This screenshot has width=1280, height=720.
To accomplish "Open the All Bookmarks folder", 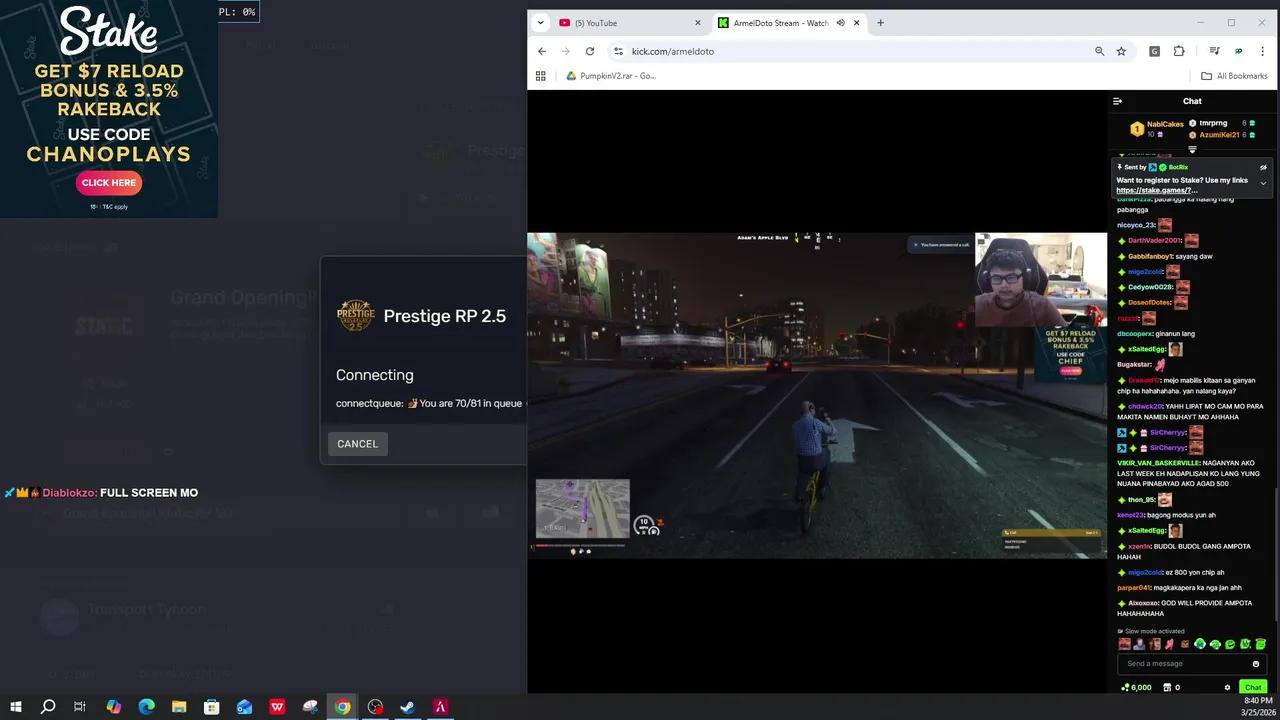I will pos(1234,76).
